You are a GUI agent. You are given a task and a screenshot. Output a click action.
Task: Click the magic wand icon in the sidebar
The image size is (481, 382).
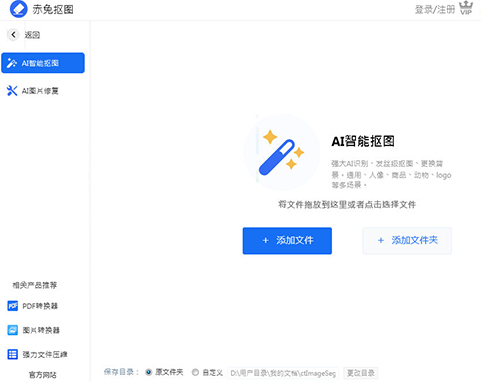click(12, 63)
